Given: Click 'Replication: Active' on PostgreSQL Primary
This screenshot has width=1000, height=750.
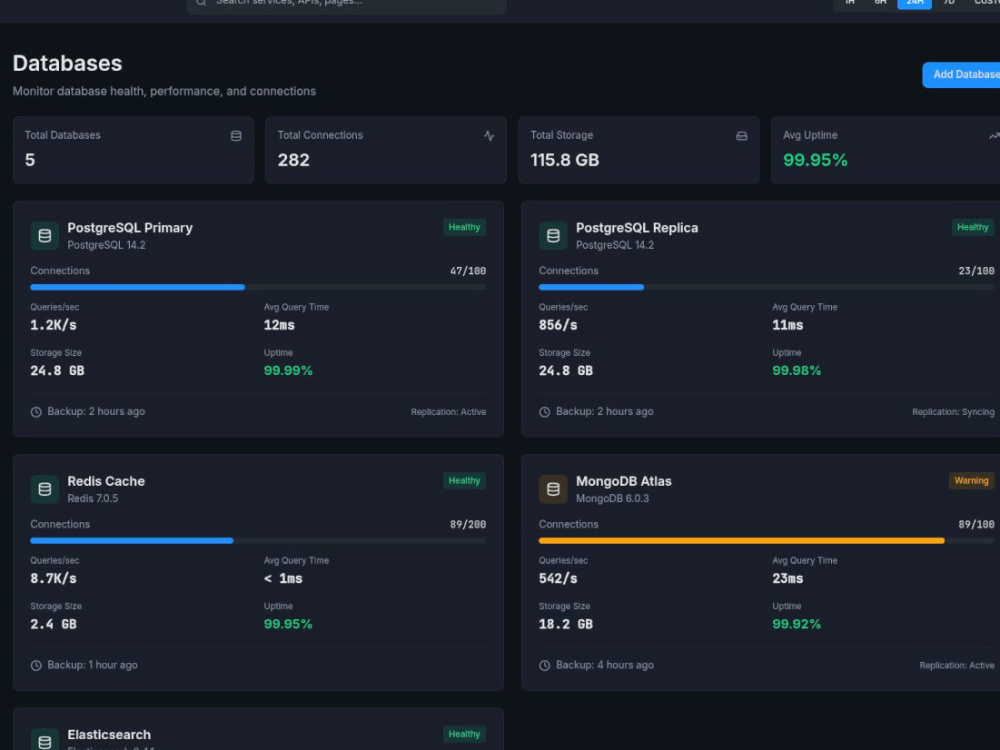Looking at the screenshot, I should coord(448,412).
